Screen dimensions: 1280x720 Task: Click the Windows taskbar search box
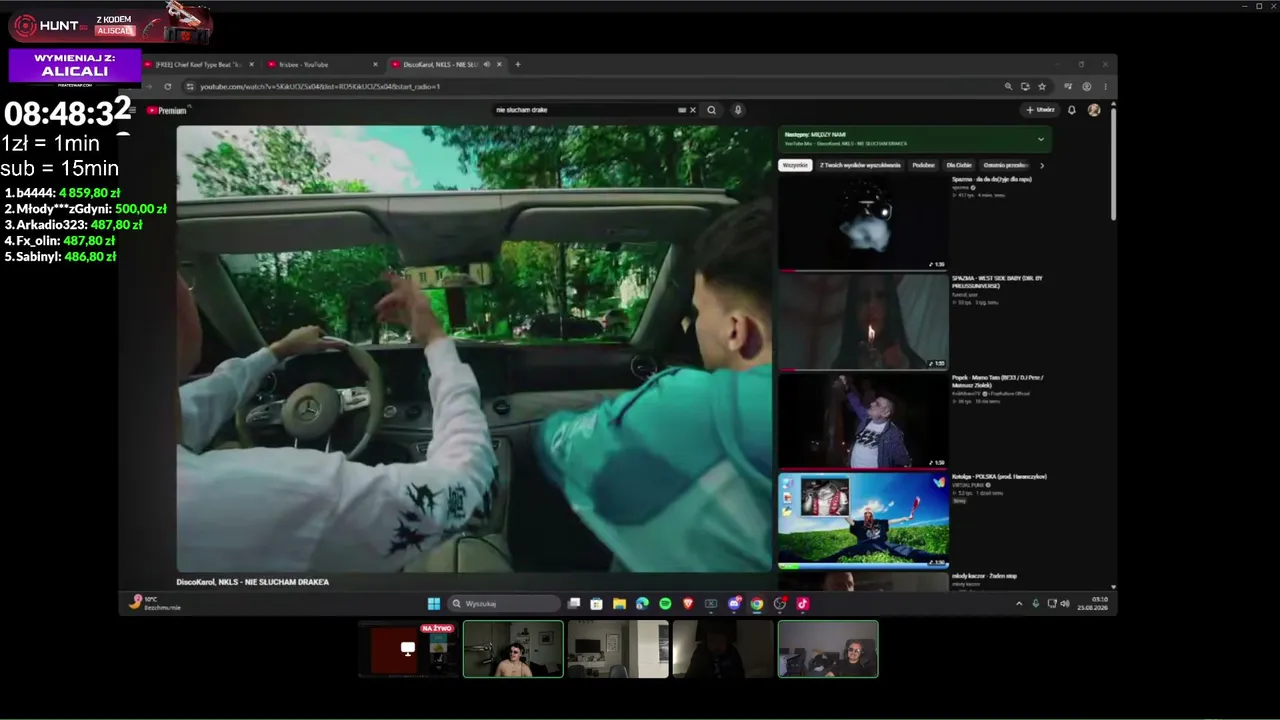504,603
